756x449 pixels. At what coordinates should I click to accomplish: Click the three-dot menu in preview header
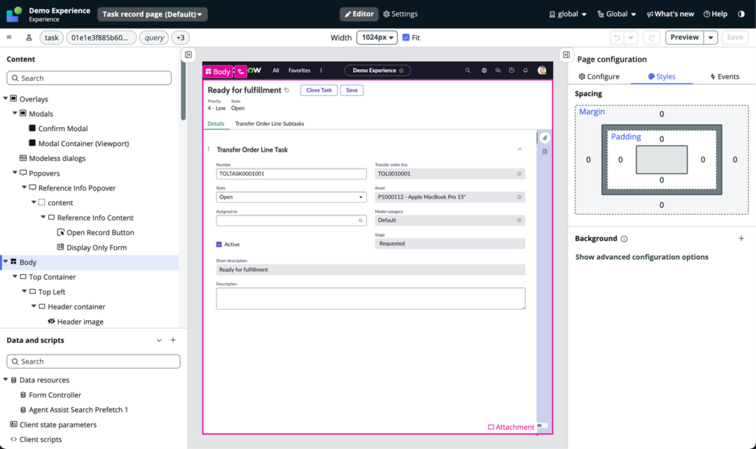tap(321, 70)
